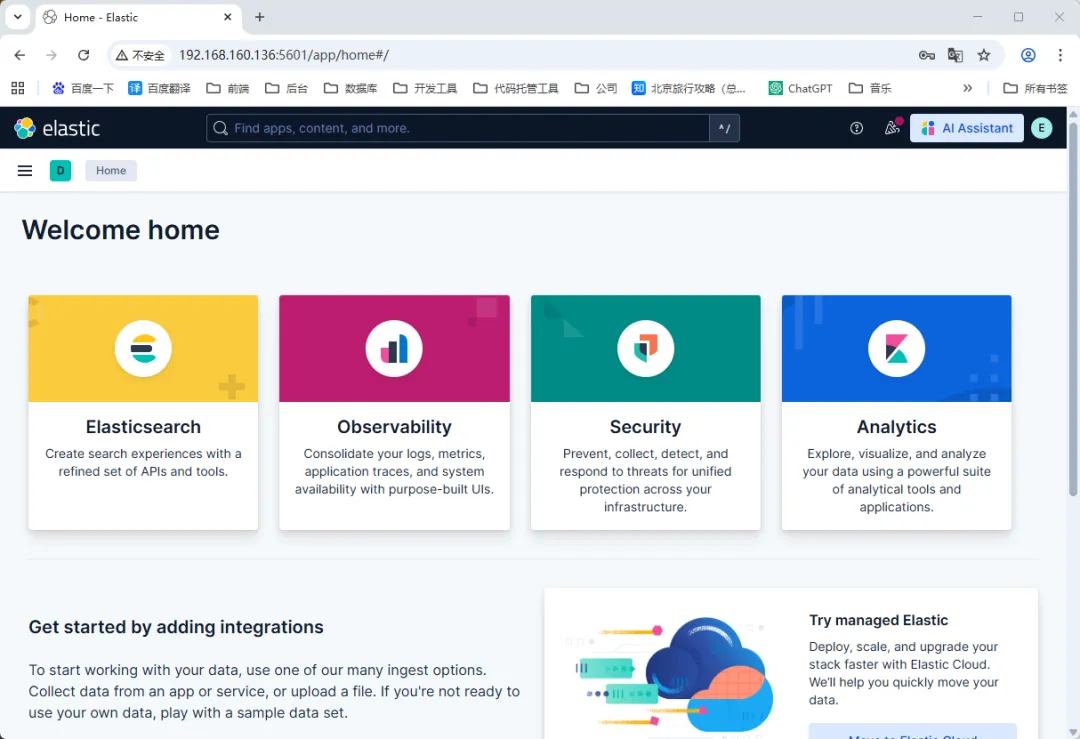
Task: Open the tab search dropdown arrow
Action: tap(18, 17)
